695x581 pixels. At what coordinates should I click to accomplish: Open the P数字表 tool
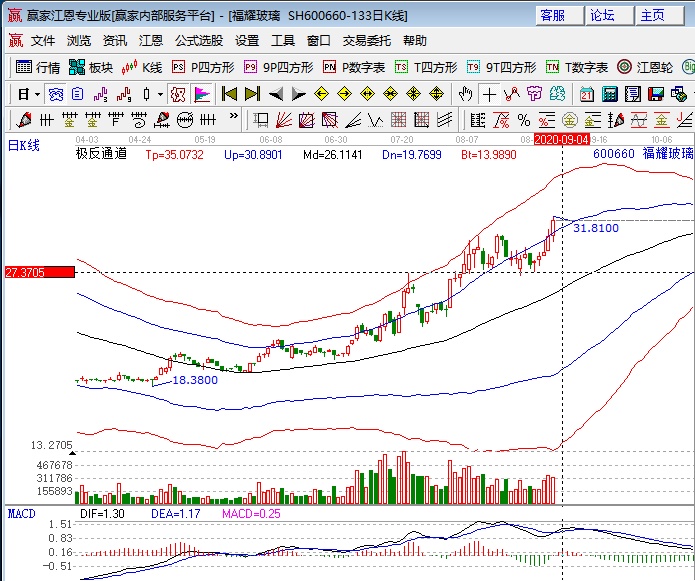354,67
